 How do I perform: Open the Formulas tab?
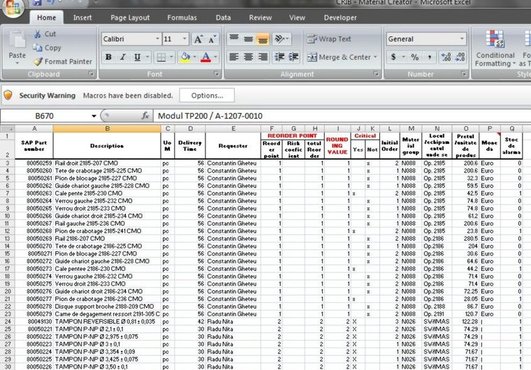coord(182,18)
